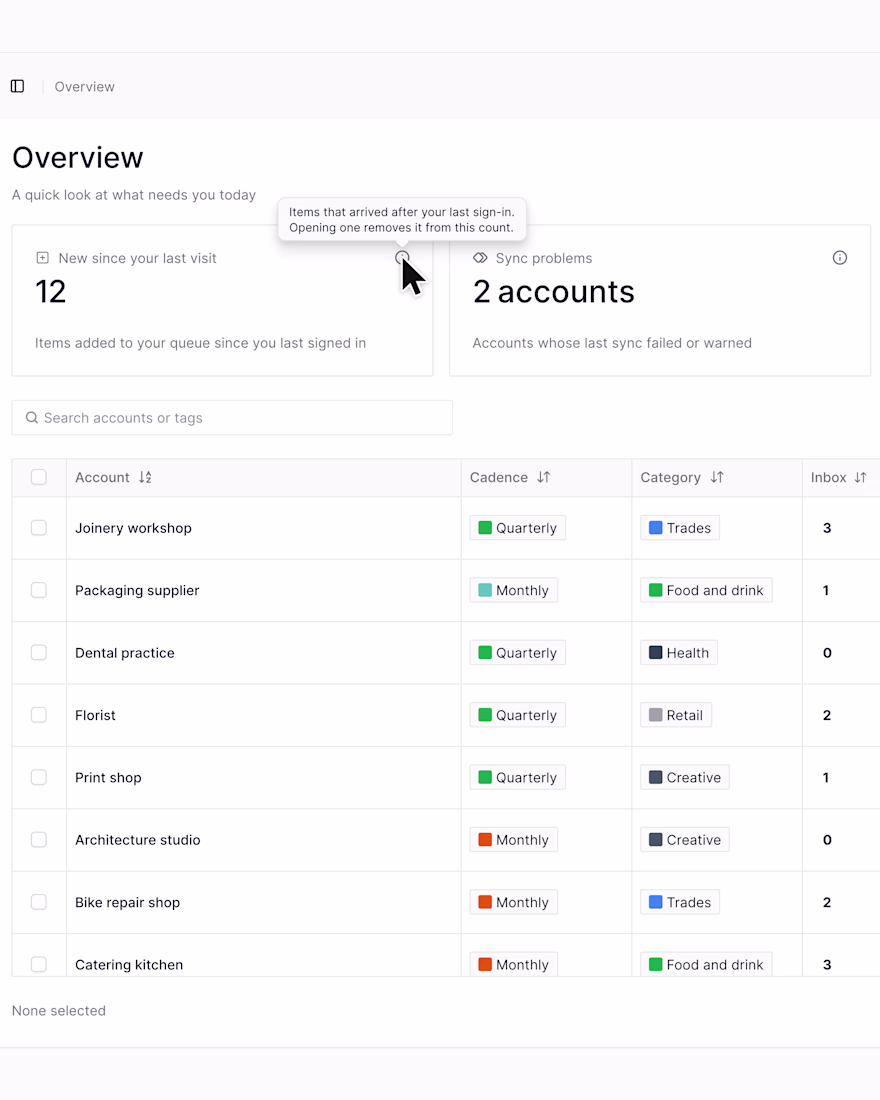Open the Bike repair shop account
This screenshot has height=1100, width=880.
click(x=128, y=902)
